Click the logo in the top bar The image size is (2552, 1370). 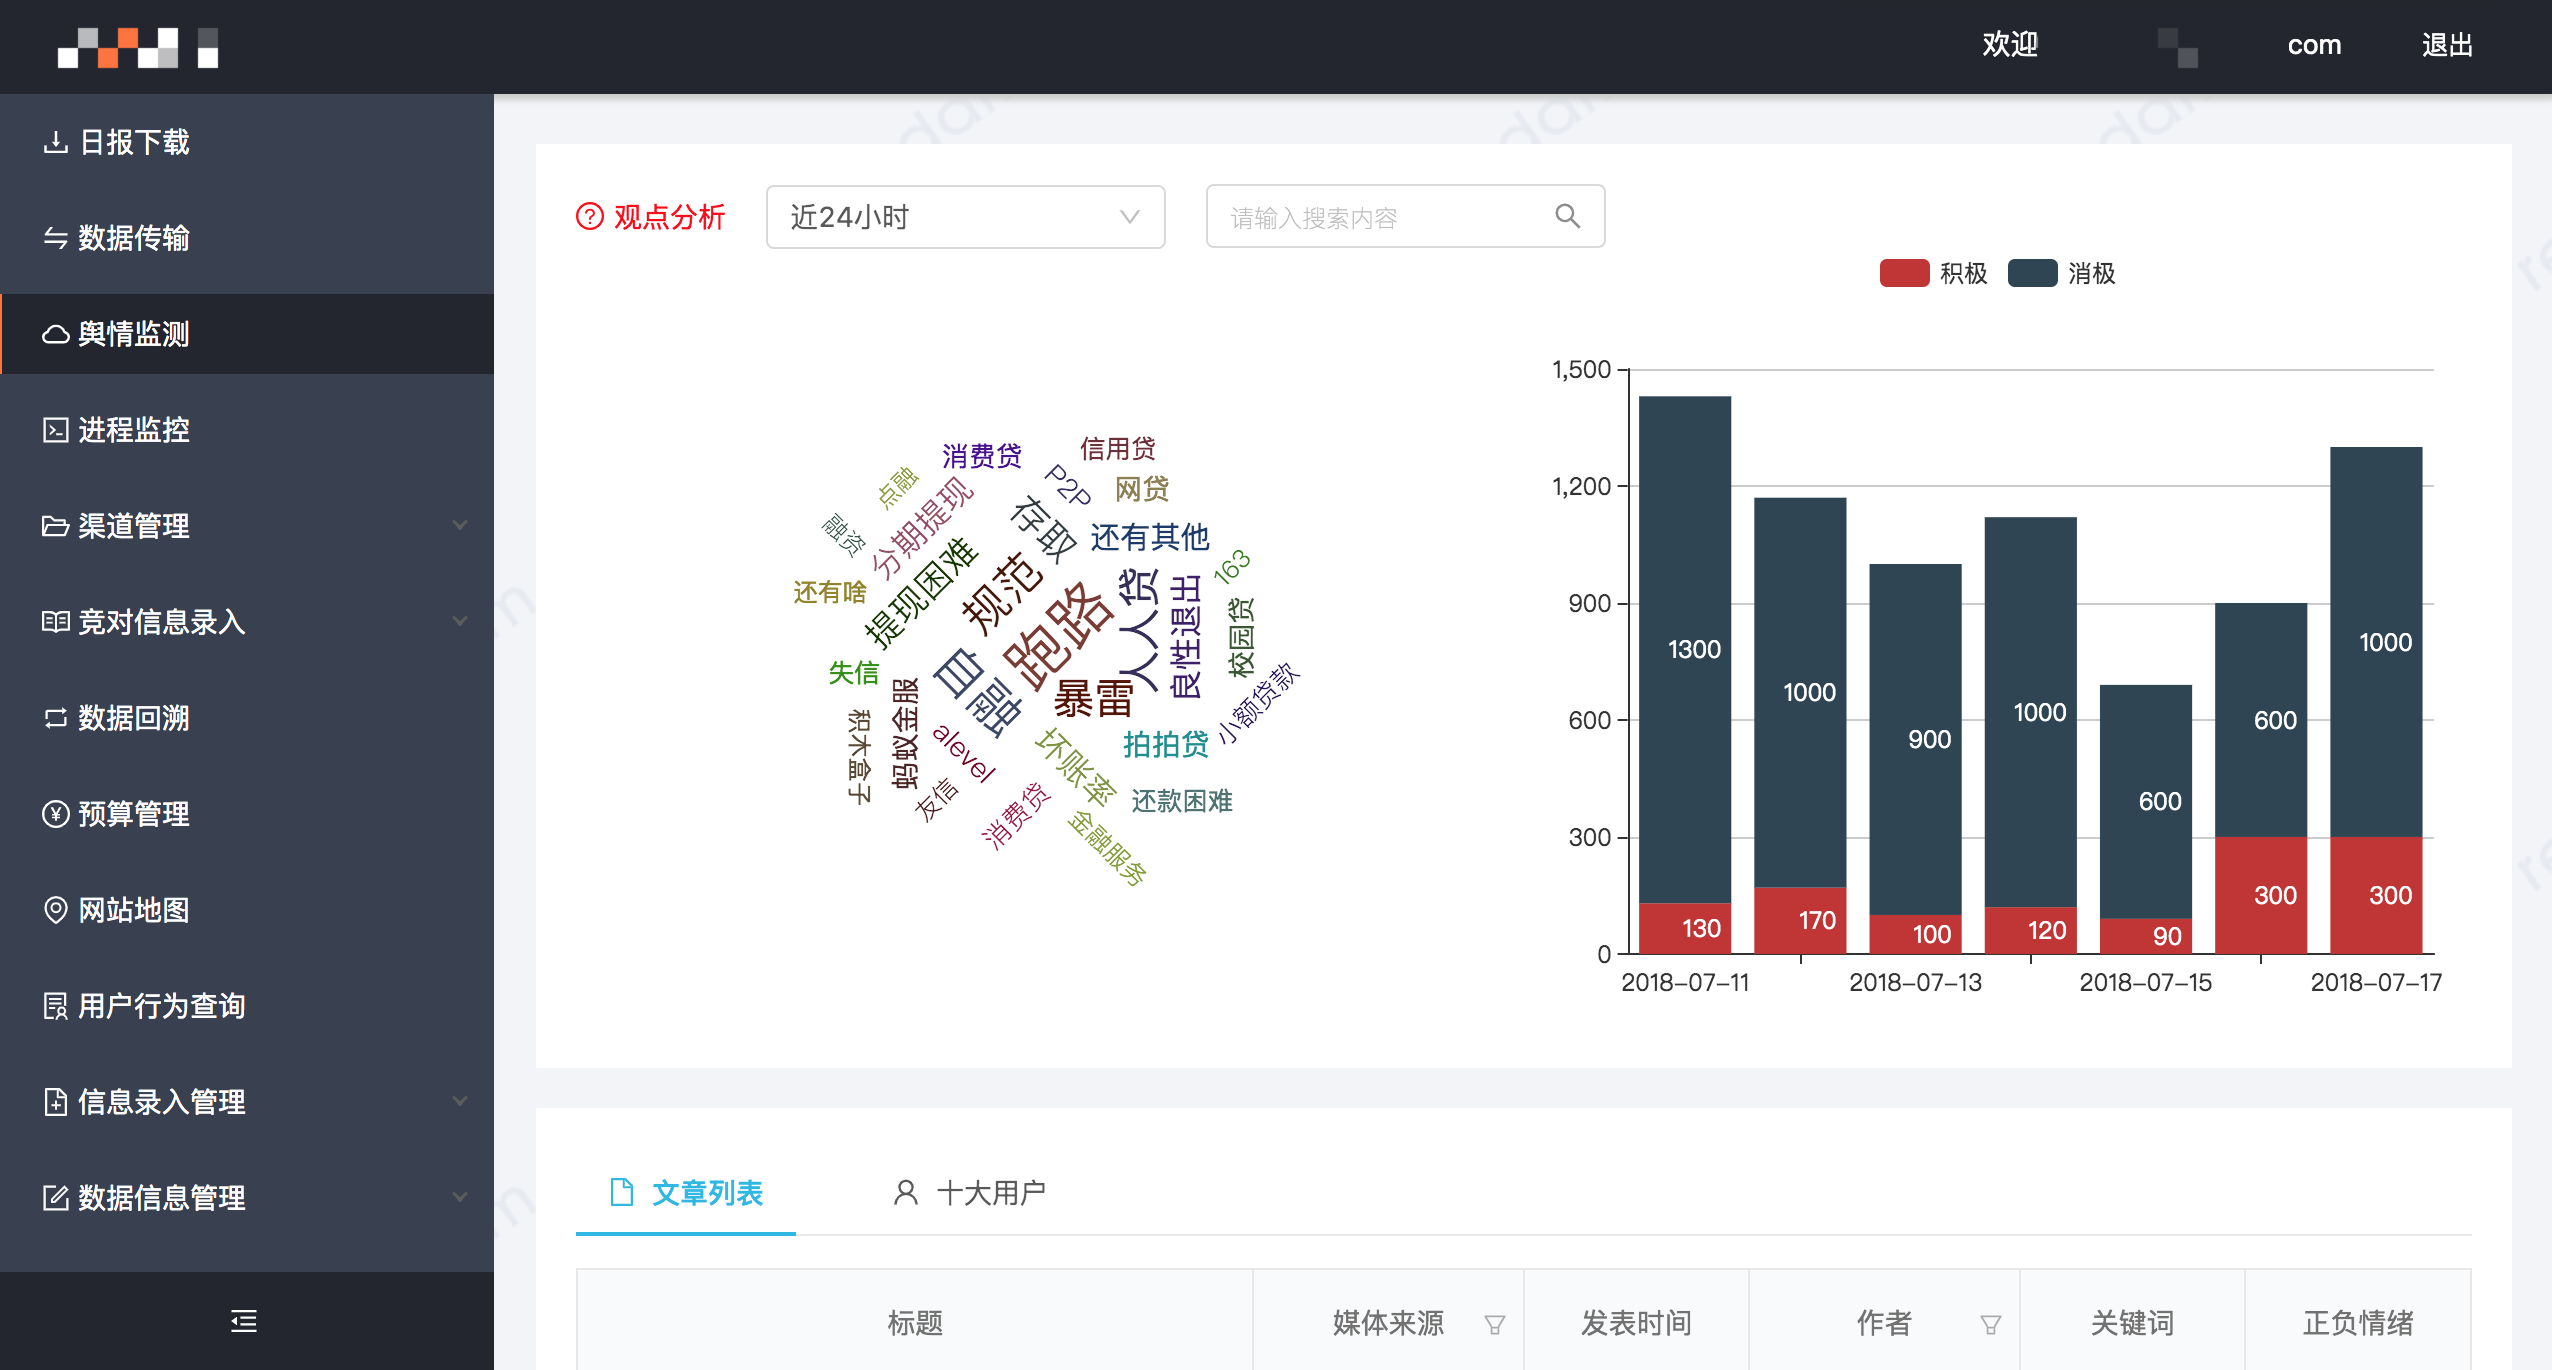[138, 47]
